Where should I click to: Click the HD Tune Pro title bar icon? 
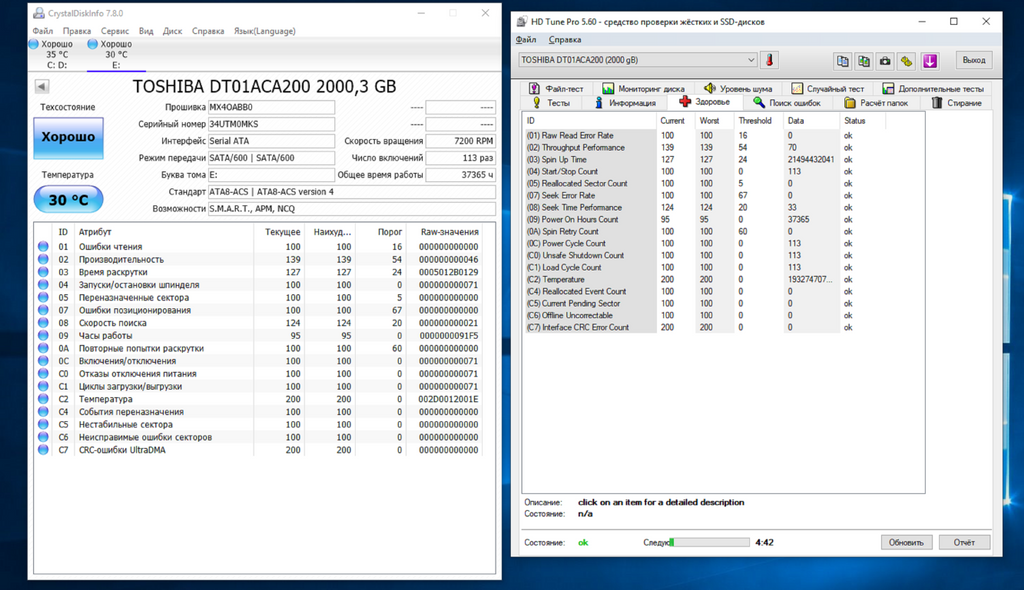point(522,22)
